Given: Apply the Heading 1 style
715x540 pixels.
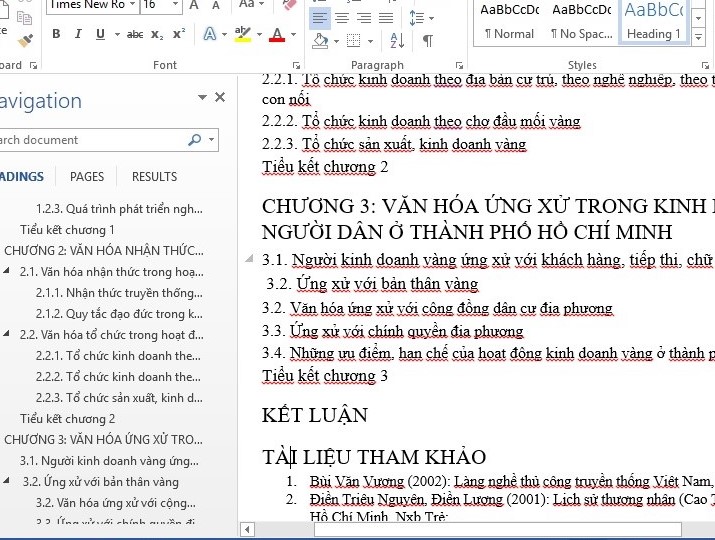Looking at the screenshot, I should [x=654, y=22].
